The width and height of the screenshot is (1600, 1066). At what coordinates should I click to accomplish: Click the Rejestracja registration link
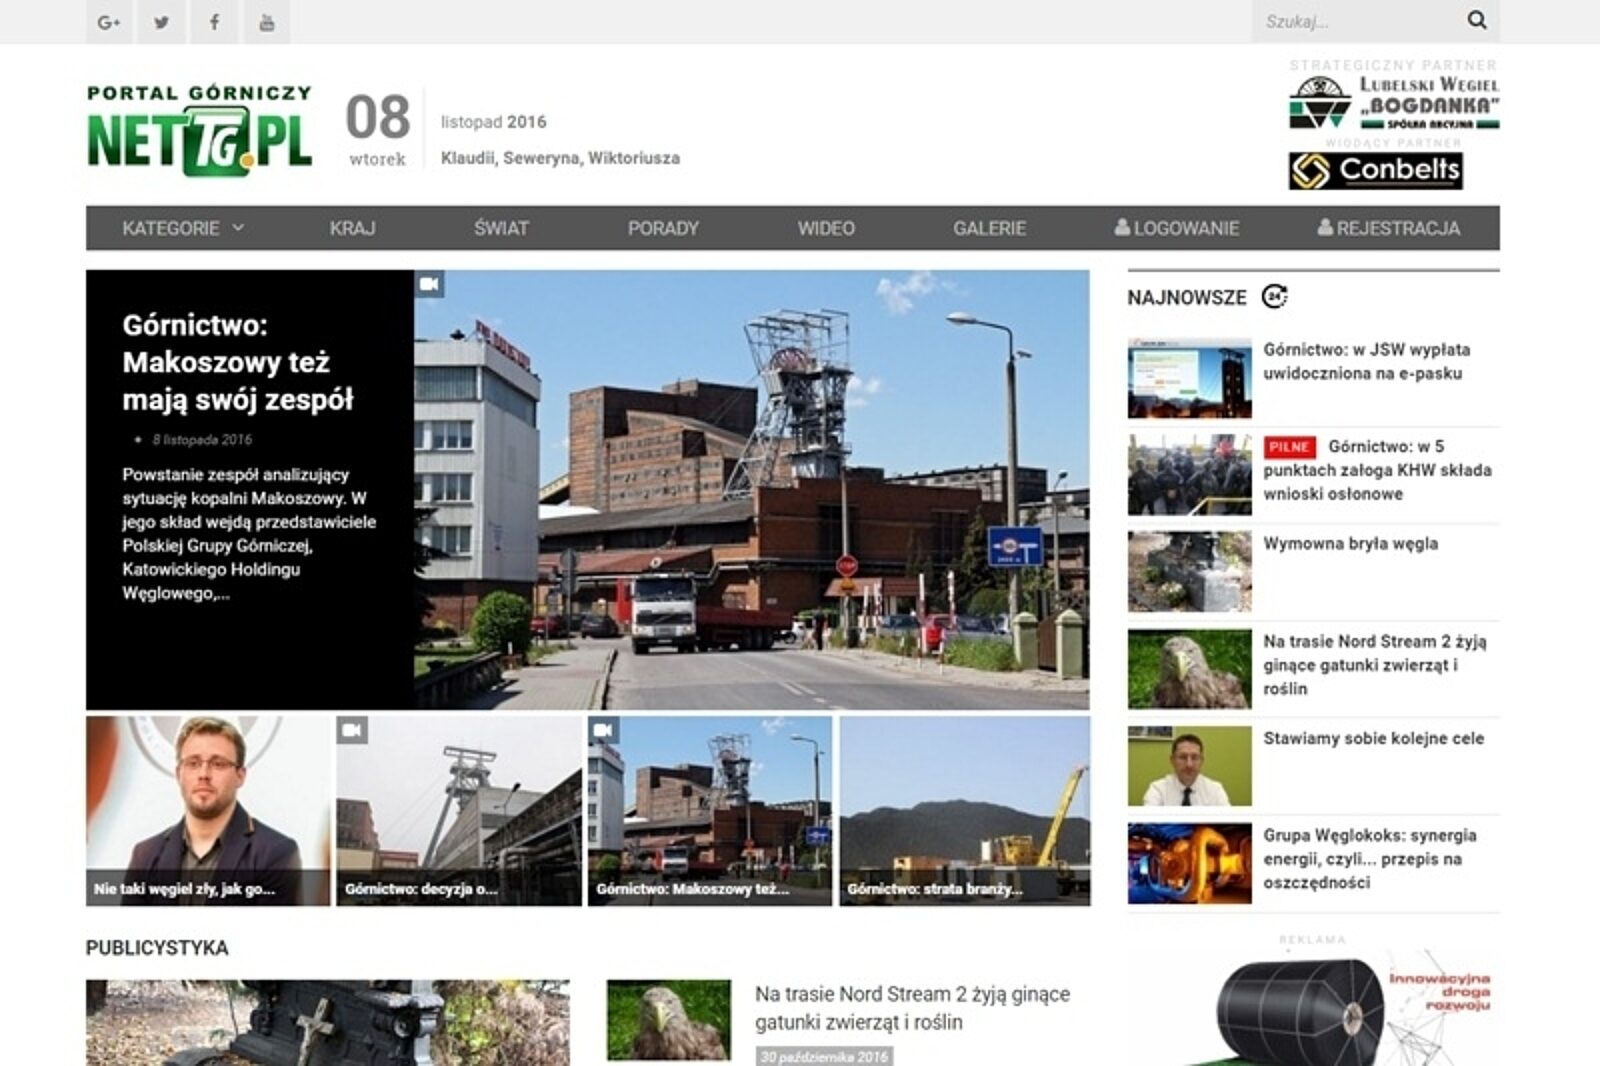point(1388,228)
